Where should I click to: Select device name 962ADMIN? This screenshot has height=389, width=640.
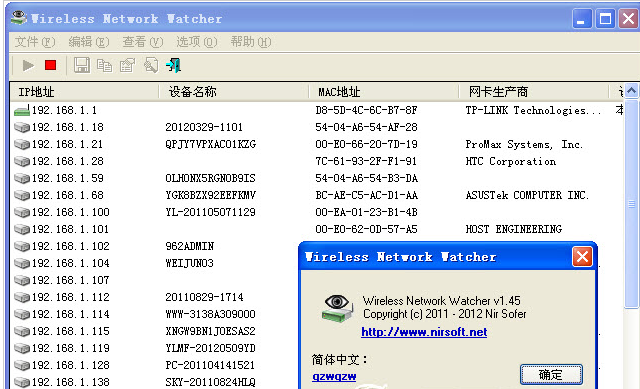pos(189,246)
